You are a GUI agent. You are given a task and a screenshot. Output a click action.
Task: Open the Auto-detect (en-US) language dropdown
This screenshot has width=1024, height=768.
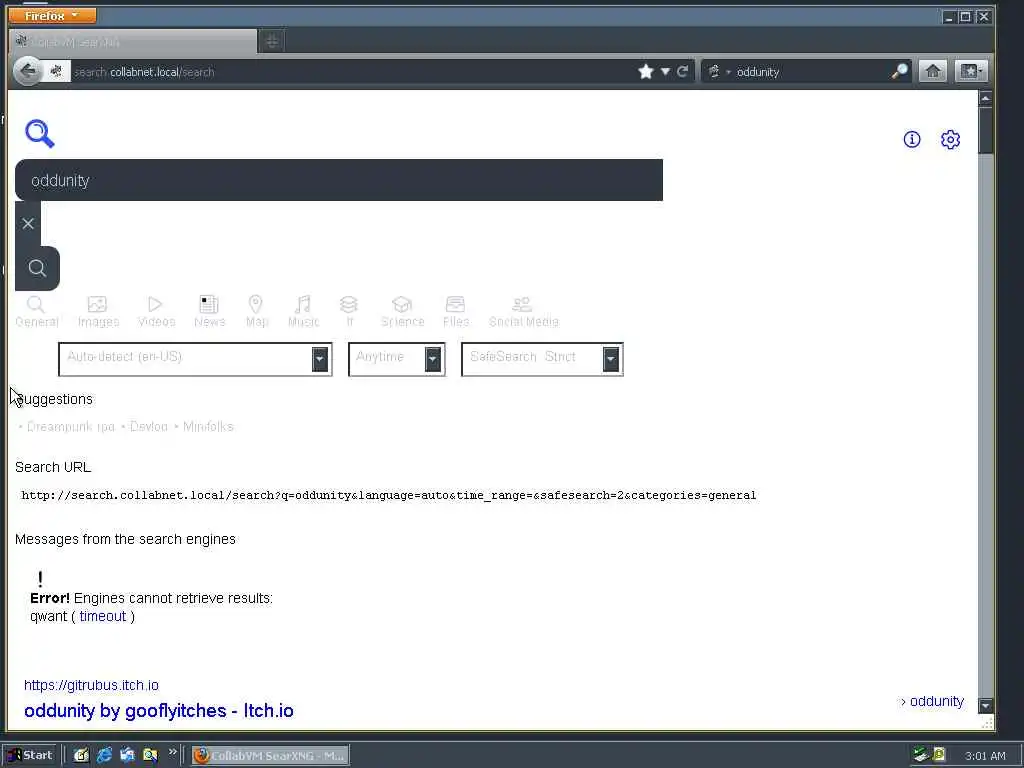pos(195,359)
